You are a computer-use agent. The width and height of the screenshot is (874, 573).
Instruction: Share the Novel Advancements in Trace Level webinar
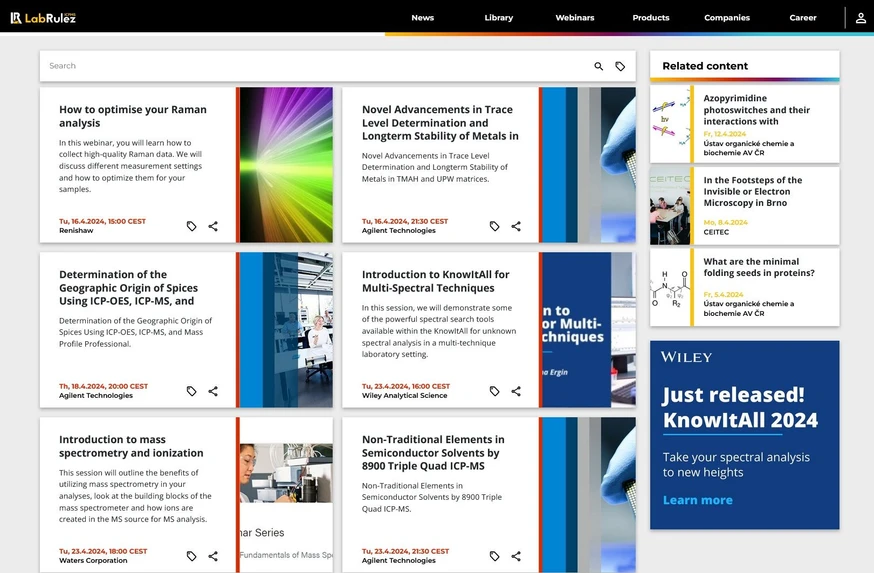point(516,226)
